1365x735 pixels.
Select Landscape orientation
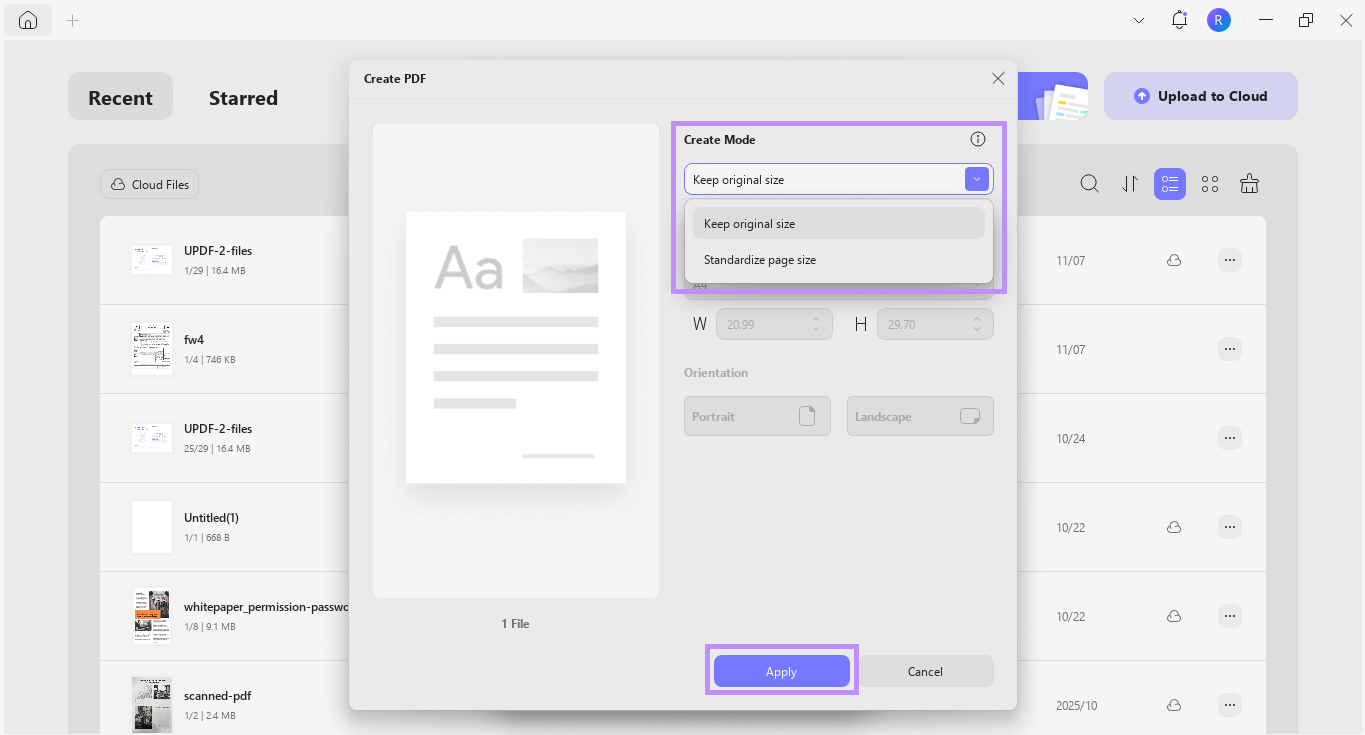pyautogui.click(x=919, y=416)
